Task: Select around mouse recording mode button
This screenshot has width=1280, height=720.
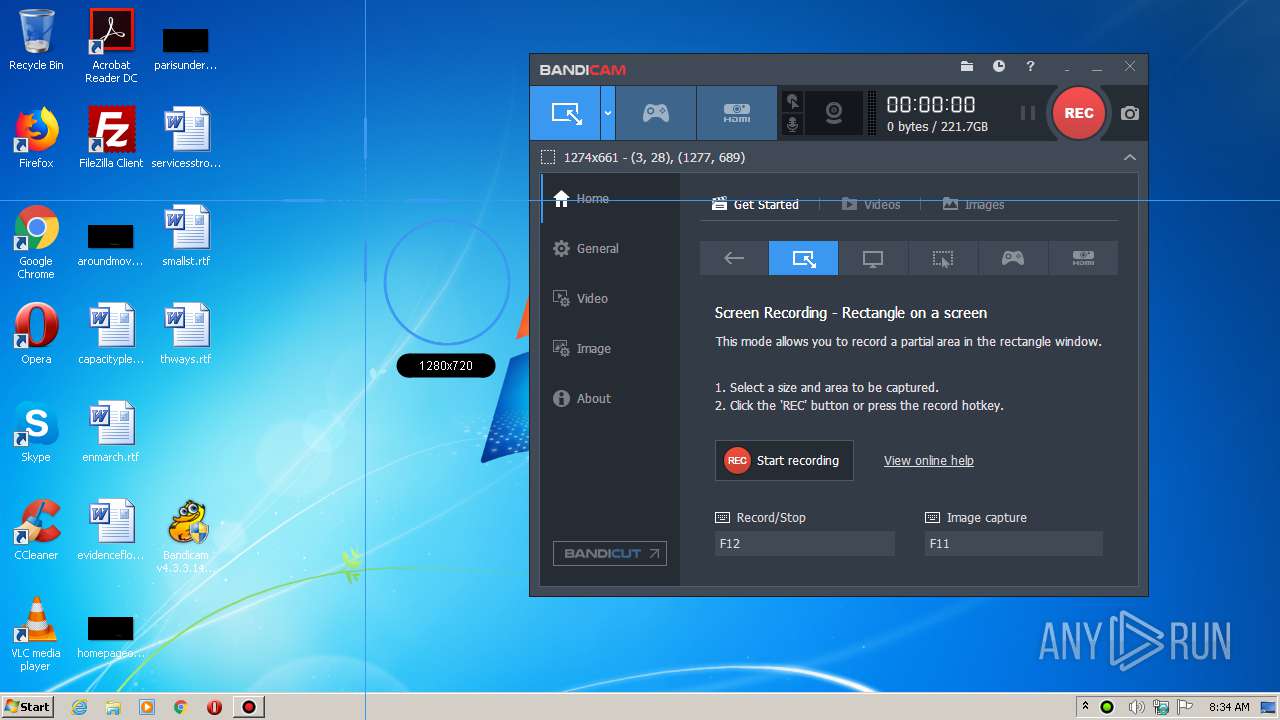Action: (943, 258)
